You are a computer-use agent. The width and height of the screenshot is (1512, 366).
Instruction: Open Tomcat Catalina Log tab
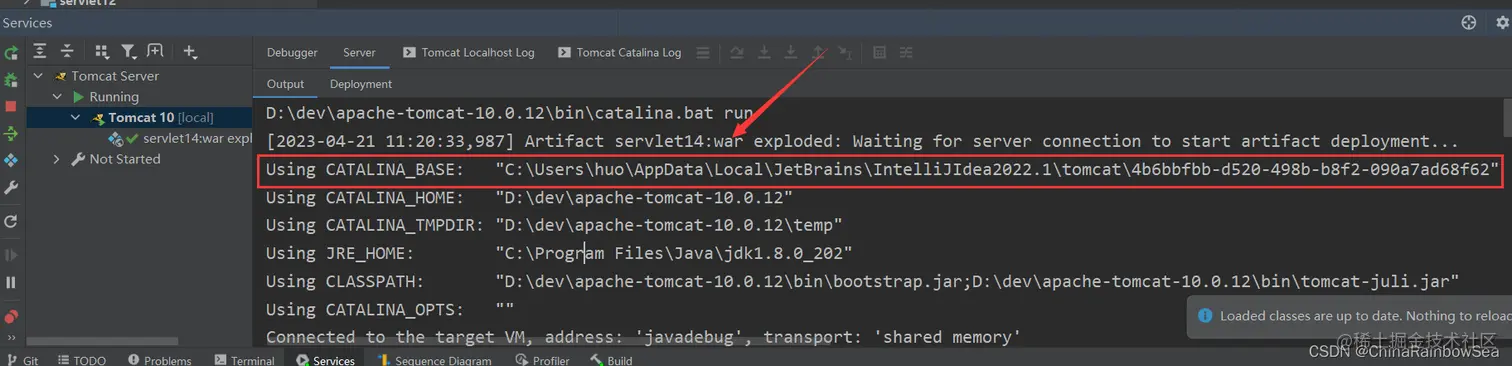click(x=620, y=53)
